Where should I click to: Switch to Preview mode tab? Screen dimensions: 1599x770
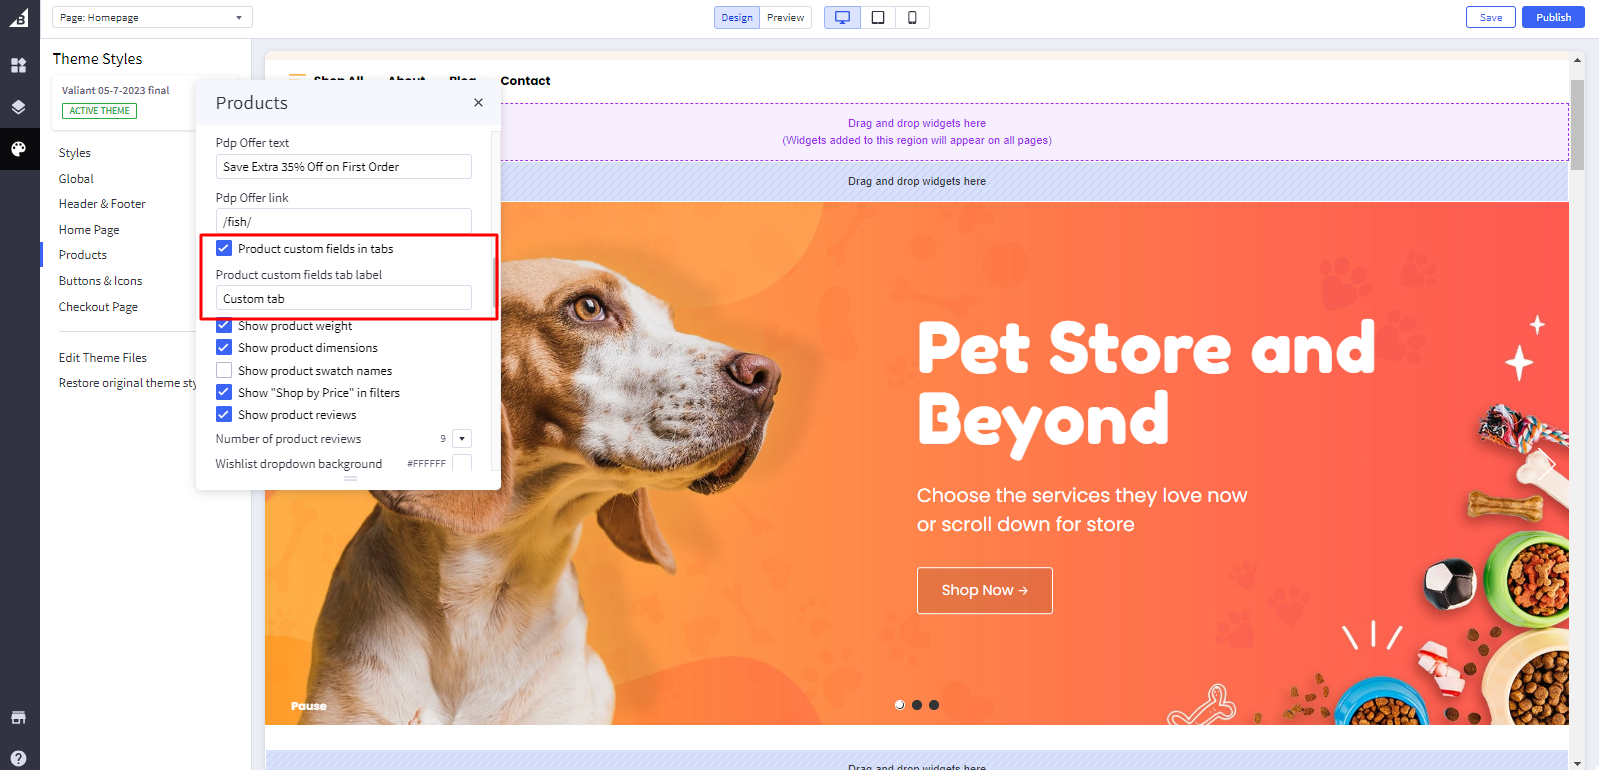point(786,17)
